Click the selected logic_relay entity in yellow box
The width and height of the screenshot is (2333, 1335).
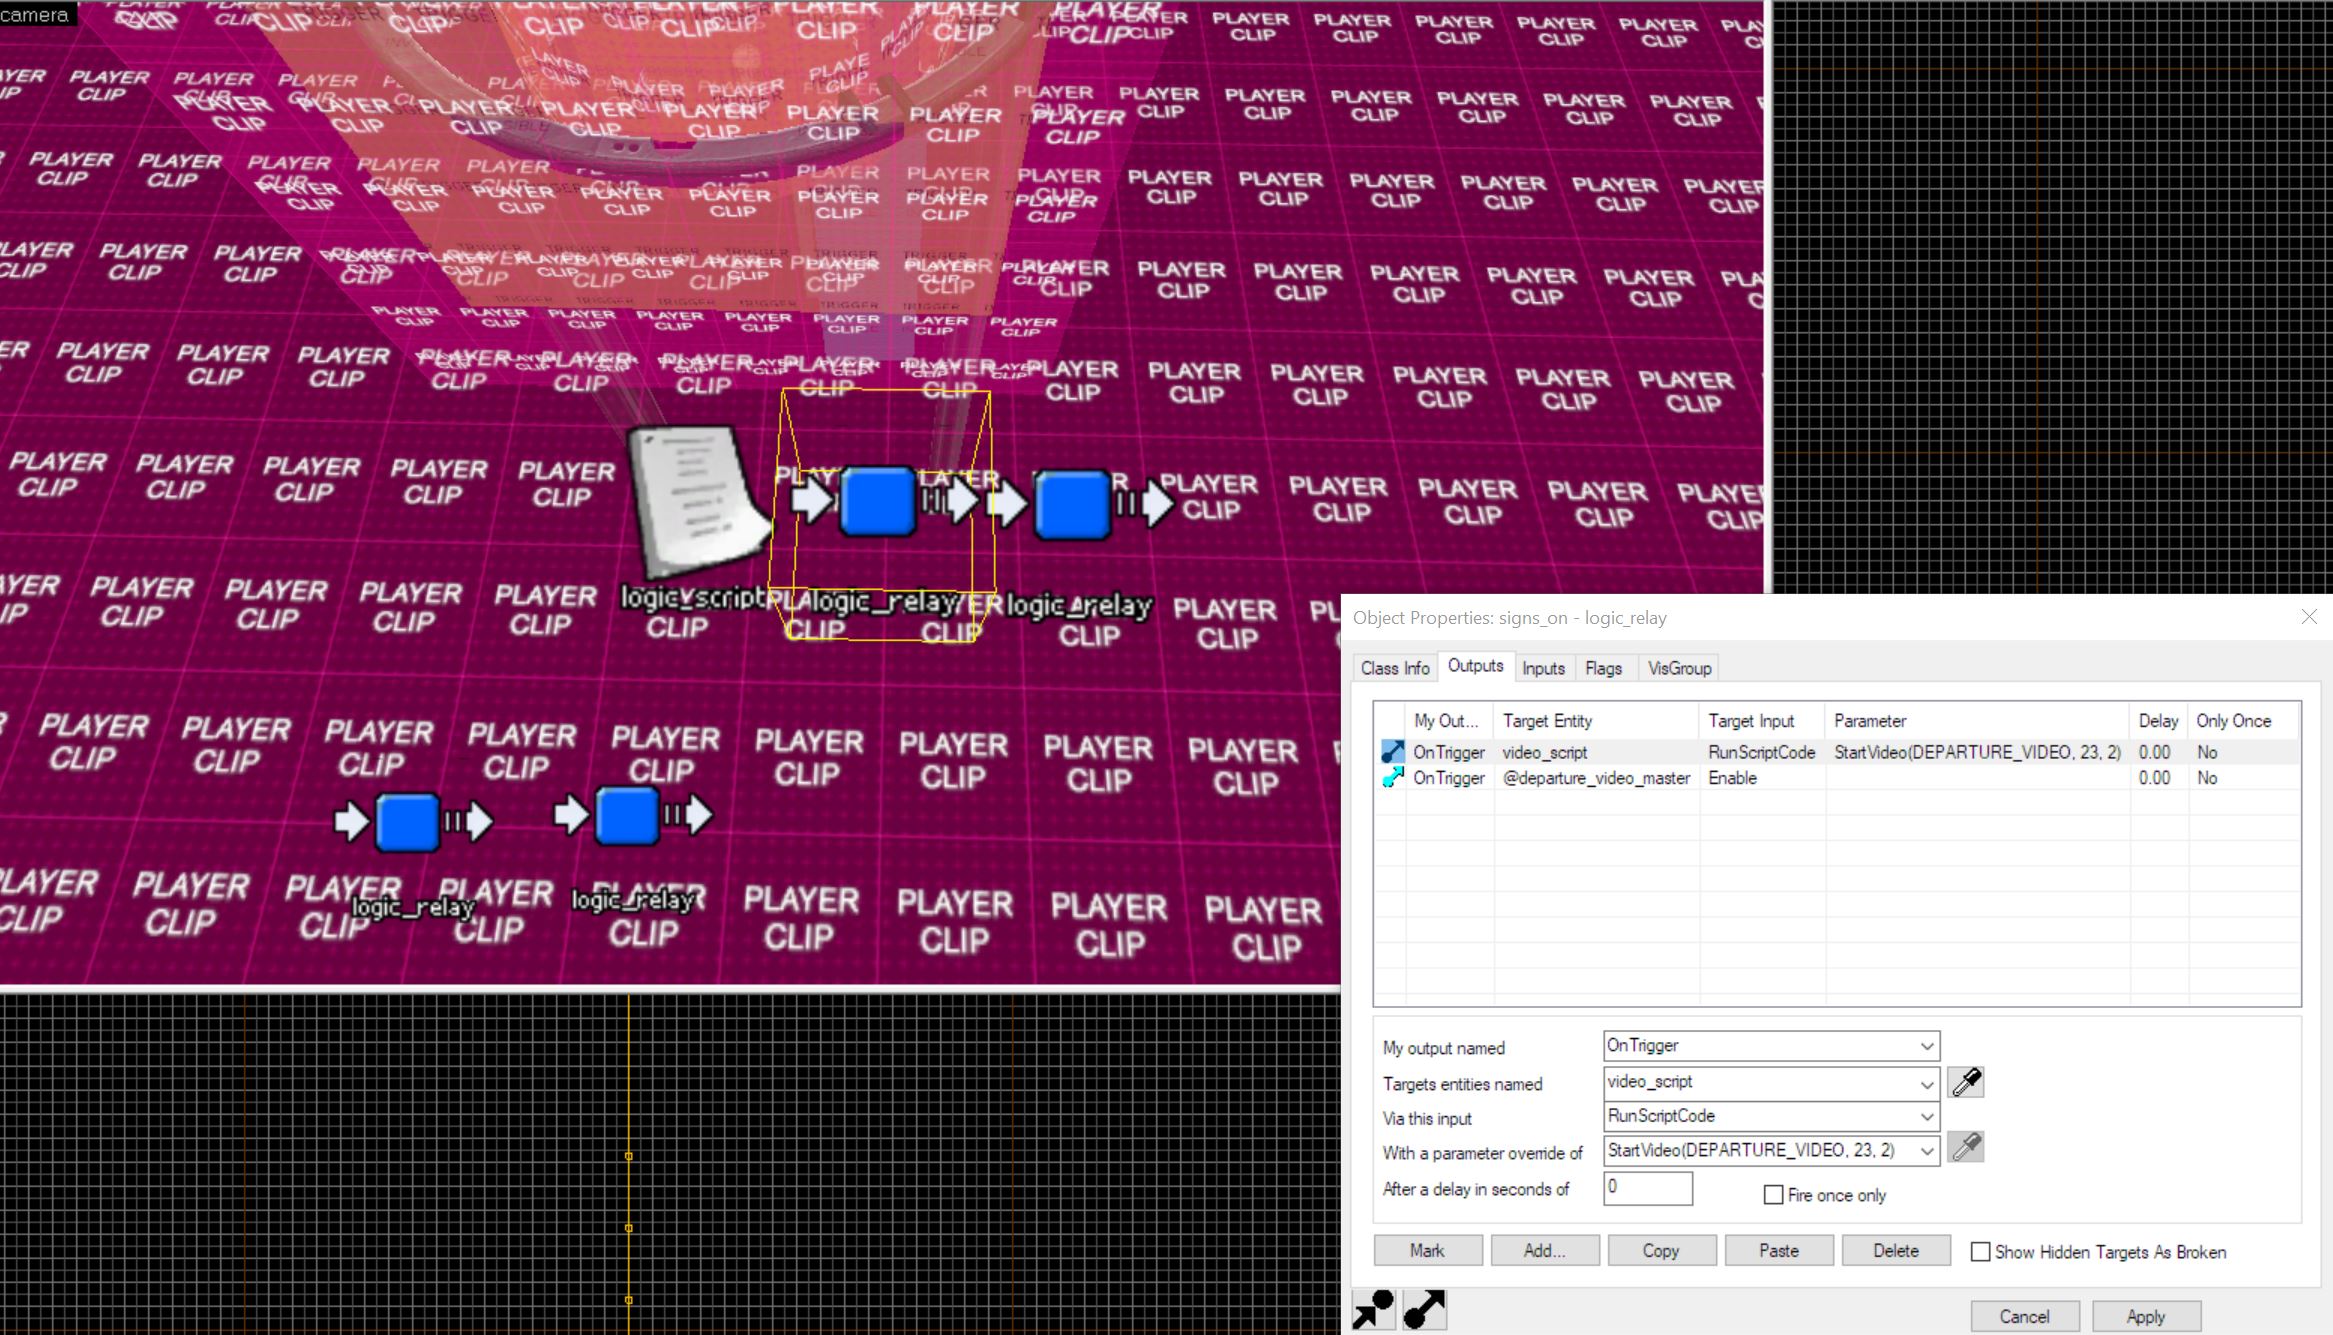(877, 502)
